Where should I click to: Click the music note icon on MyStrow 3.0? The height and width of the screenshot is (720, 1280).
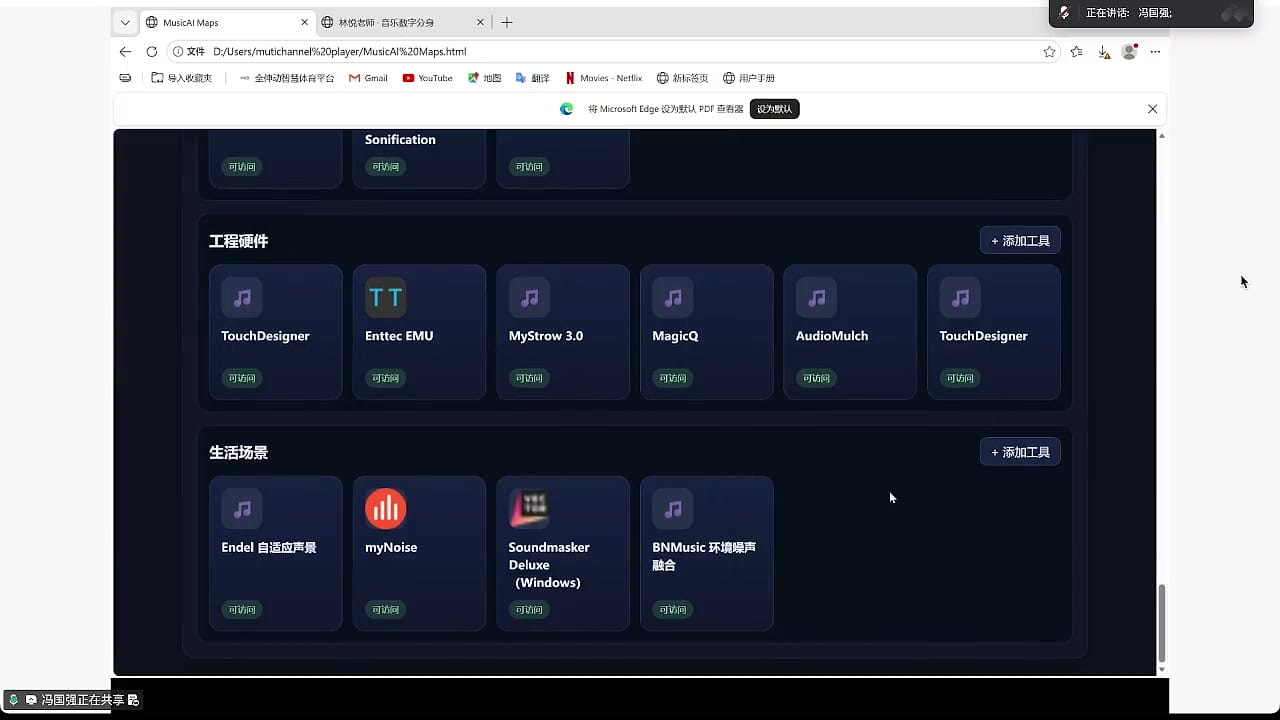529,297
